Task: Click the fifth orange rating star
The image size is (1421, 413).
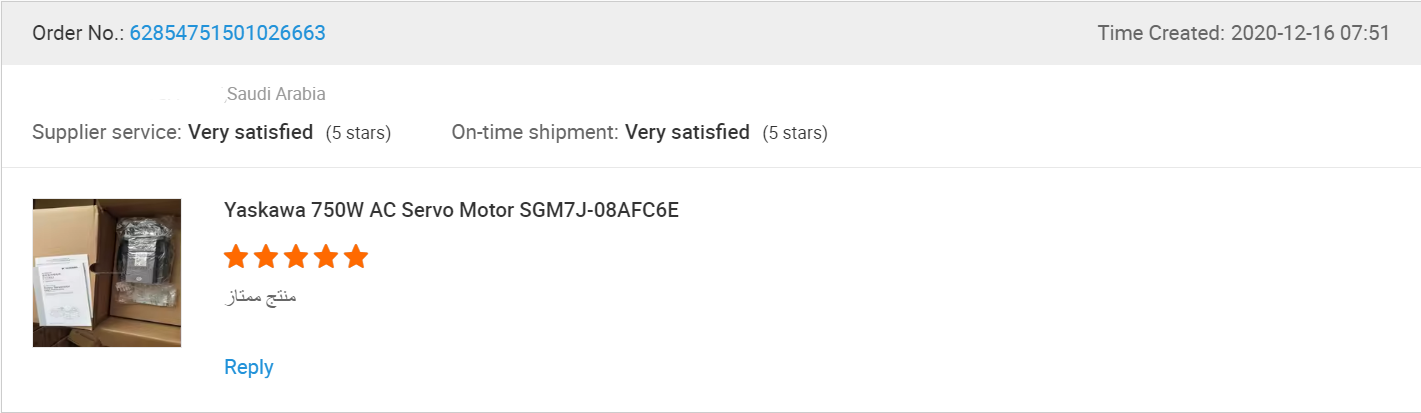Action: pyautogui.click(x=356, y=257)
